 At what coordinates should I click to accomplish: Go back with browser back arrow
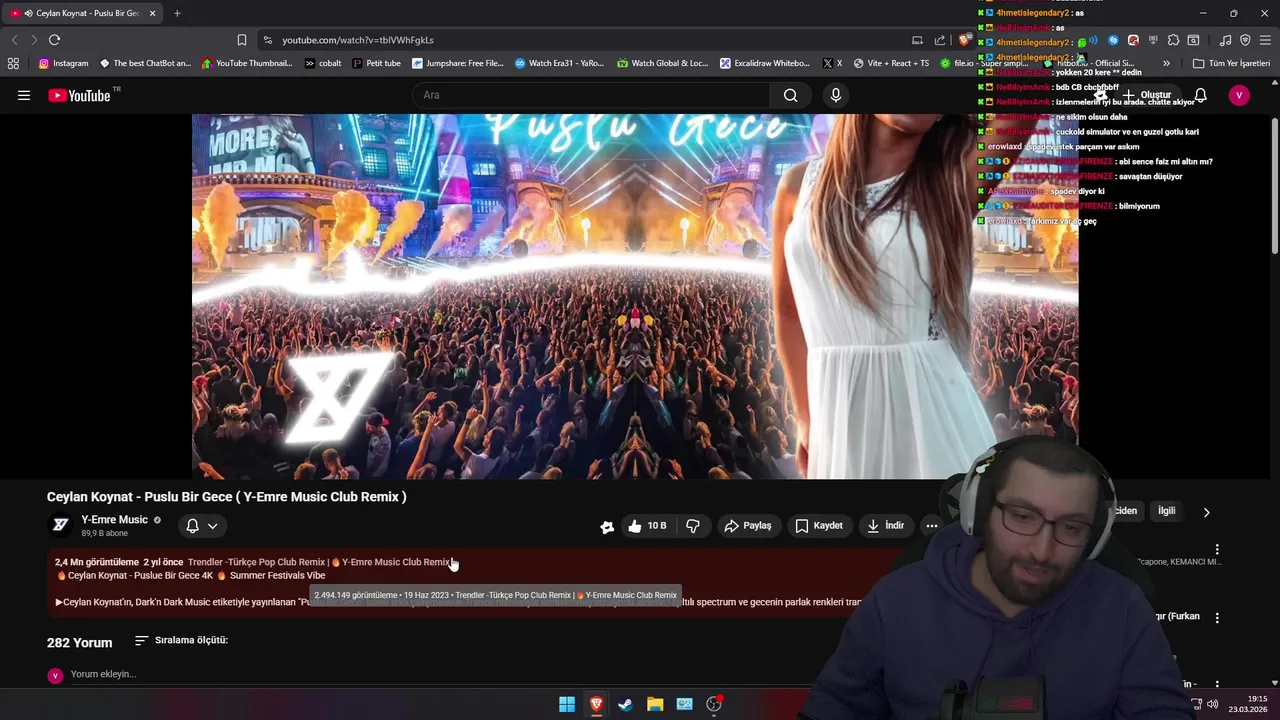tap(14, 40)
